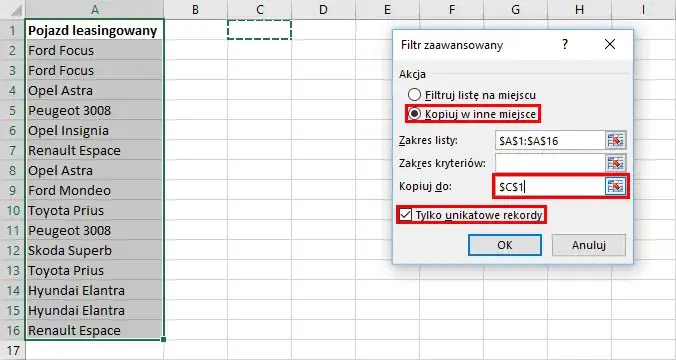Select column E header

click(x=387, y=9)
